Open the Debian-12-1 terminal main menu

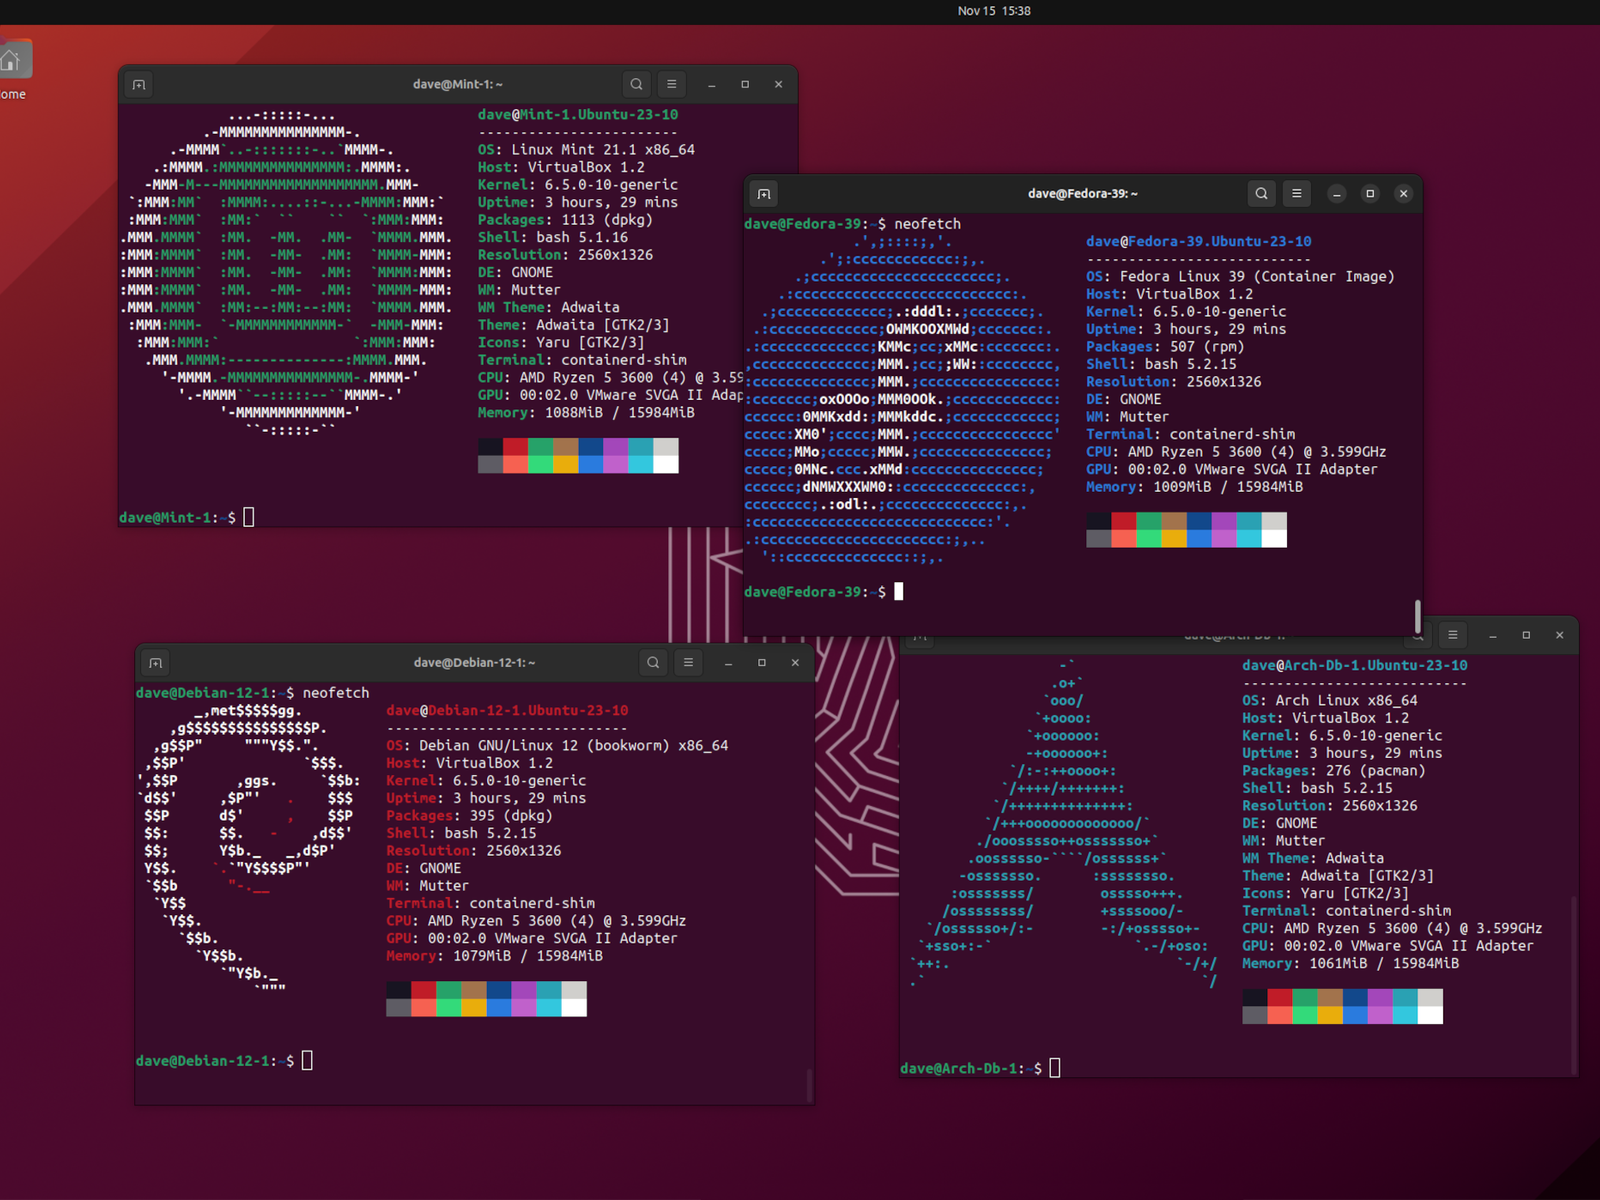[x=688, y=663]
